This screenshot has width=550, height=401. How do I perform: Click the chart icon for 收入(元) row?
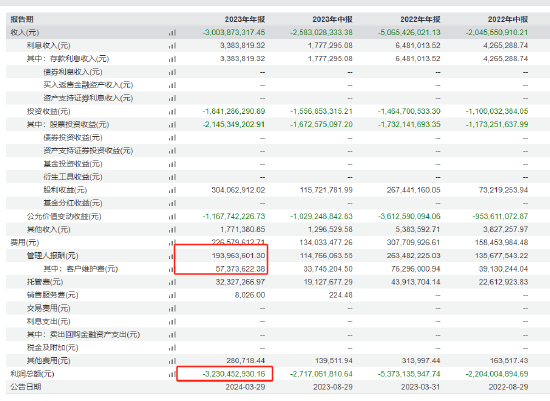[172, 33]
